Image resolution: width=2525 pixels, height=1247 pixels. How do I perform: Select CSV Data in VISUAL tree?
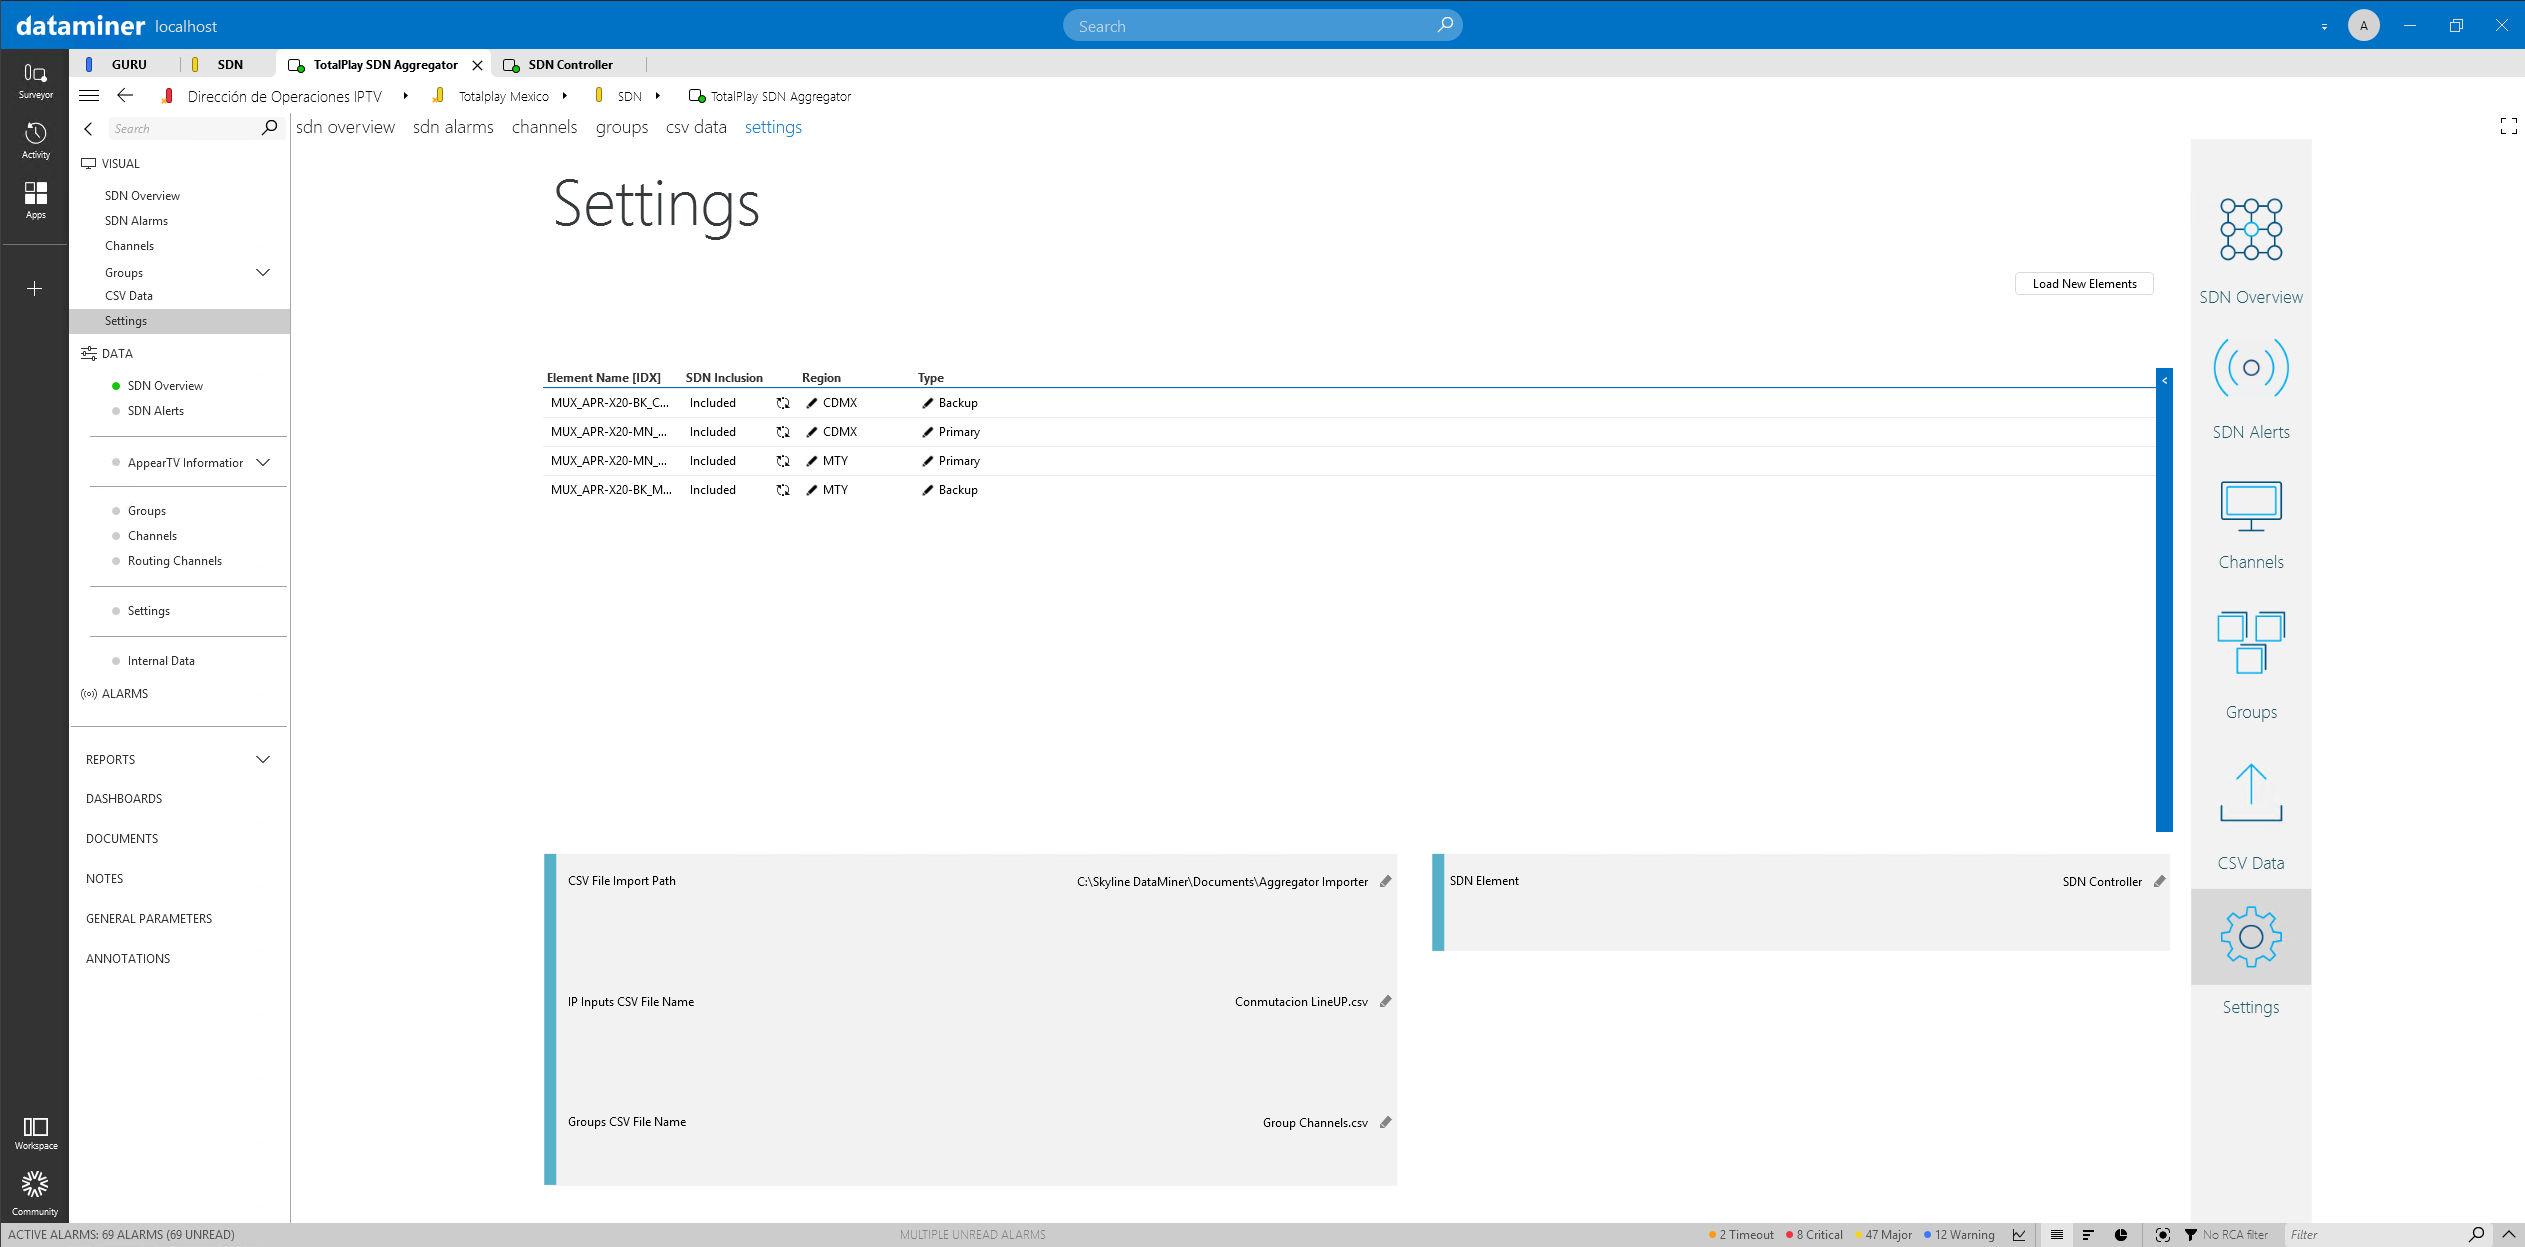coord(129,296)
